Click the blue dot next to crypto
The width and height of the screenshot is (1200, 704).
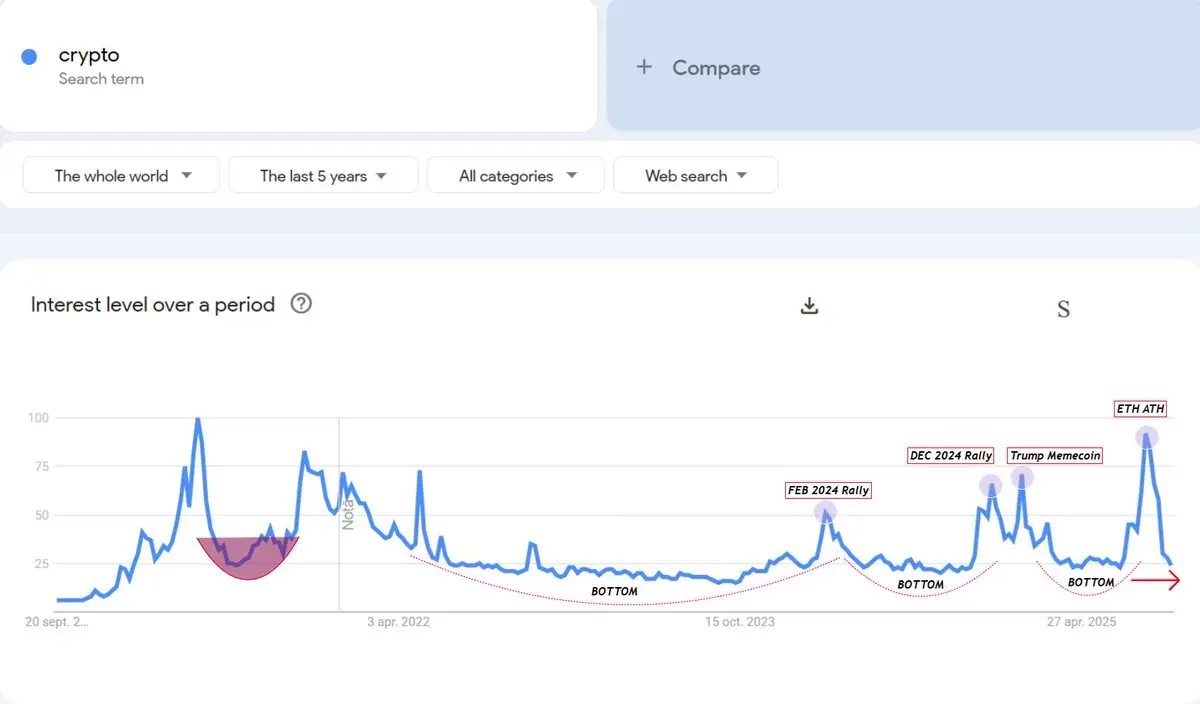pos(29,57)
